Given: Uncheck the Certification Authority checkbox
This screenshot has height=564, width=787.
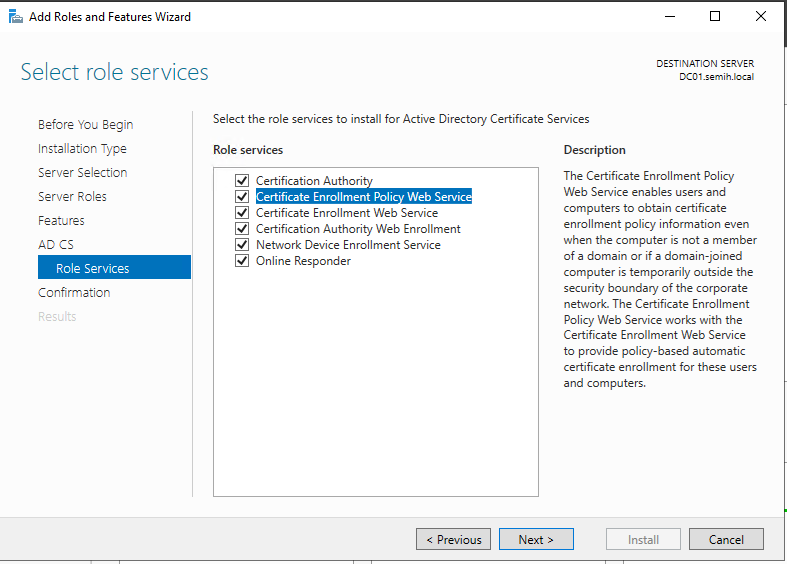Looking at the screenshot, I should 241,181.
